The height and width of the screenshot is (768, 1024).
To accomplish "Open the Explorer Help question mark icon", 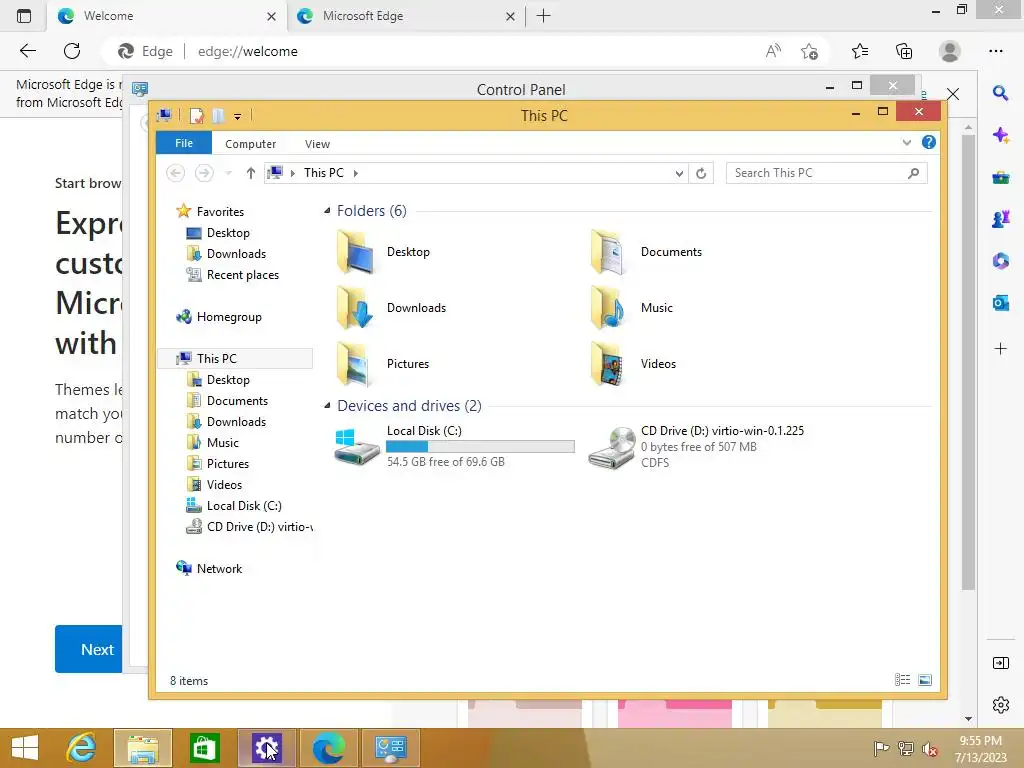I will (929, 142).
